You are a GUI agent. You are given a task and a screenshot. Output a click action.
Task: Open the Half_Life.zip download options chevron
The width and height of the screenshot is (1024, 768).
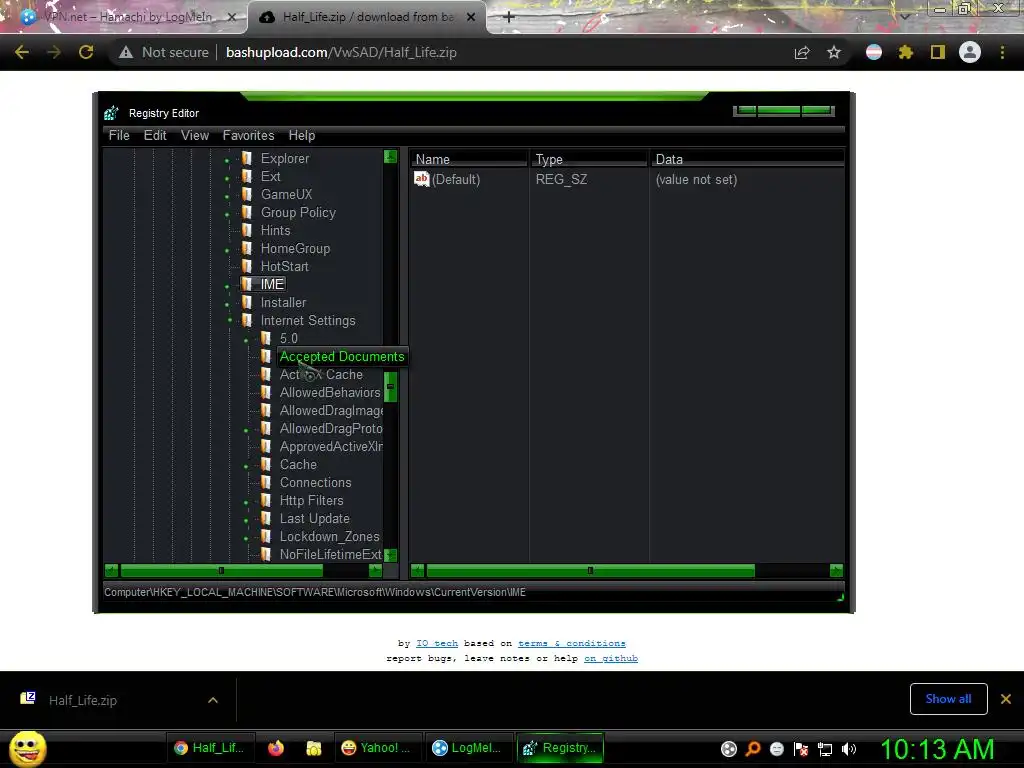point(213,700)
